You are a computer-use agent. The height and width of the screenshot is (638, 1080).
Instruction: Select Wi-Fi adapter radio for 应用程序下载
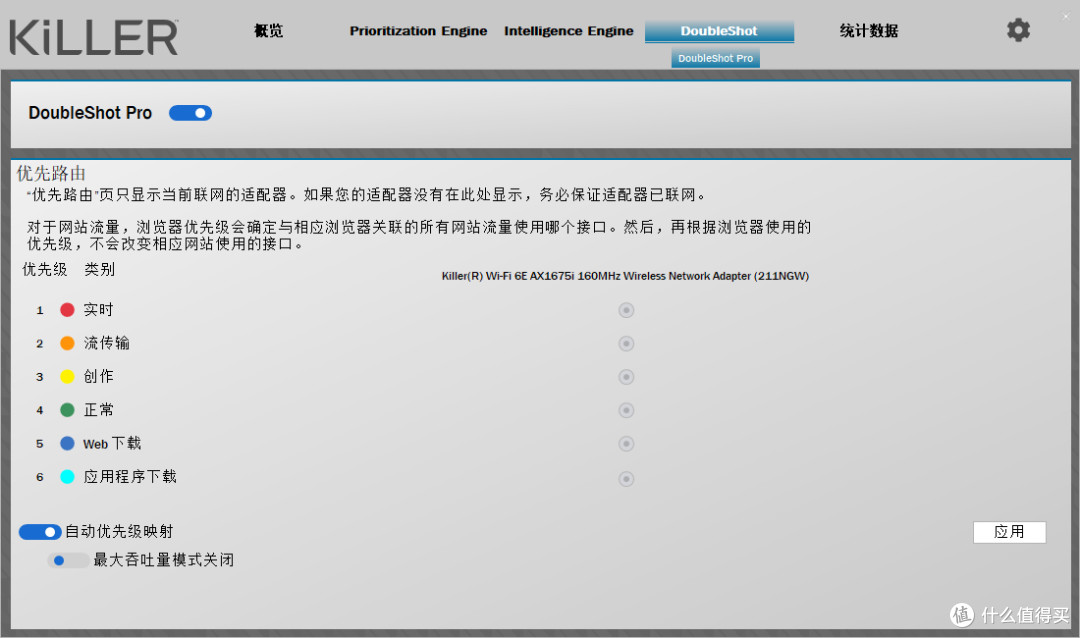click(x=626, y=478)
